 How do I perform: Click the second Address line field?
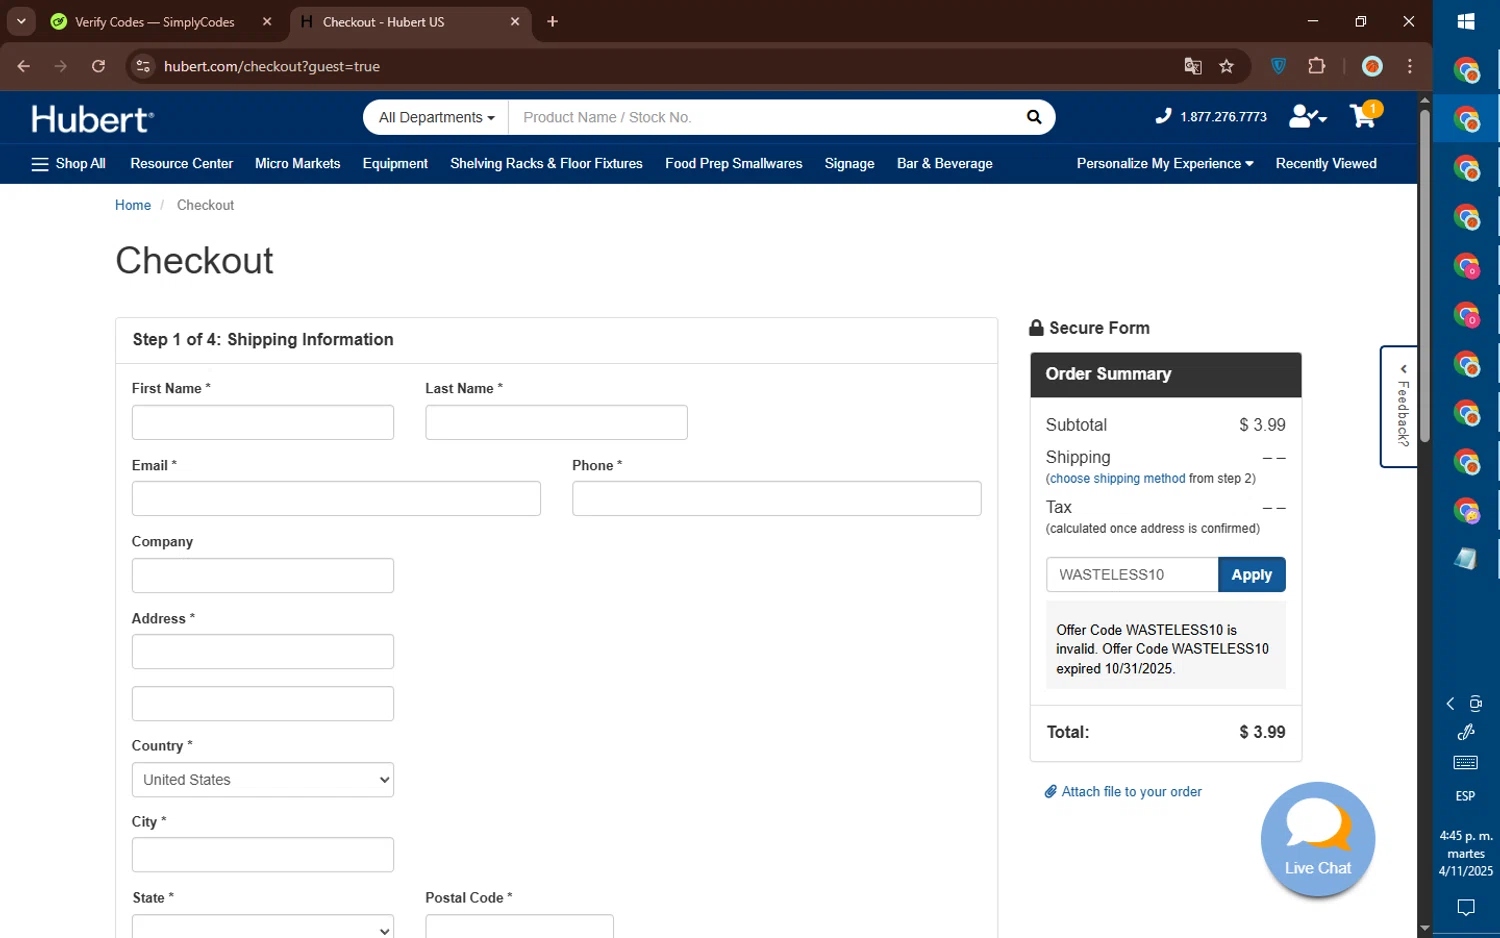[x=263, y=704]
